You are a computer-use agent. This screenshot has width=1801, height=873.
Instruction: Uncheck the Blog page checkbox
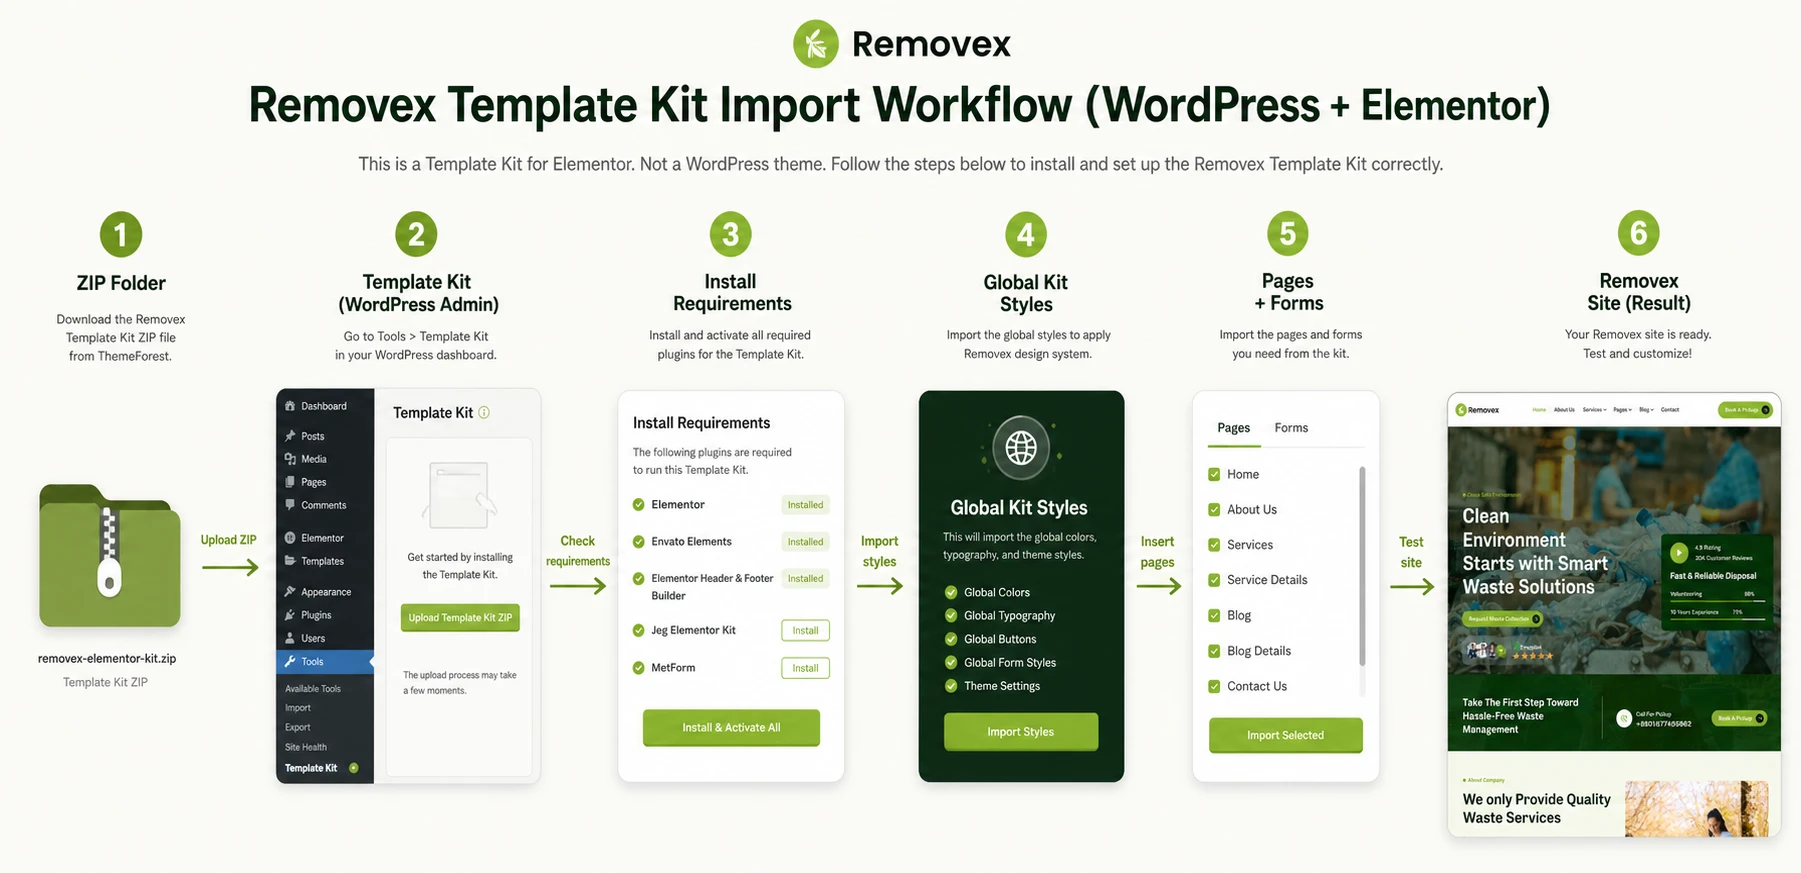1214,616
